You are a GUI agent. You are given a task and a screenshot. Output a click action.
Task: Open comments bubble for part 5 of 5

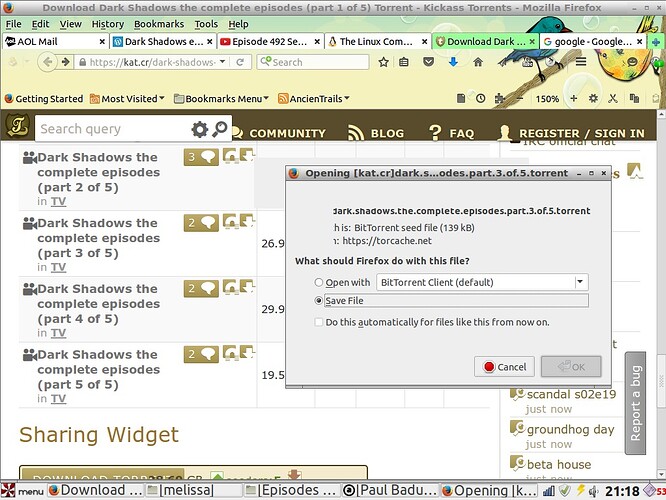[201, 354]
